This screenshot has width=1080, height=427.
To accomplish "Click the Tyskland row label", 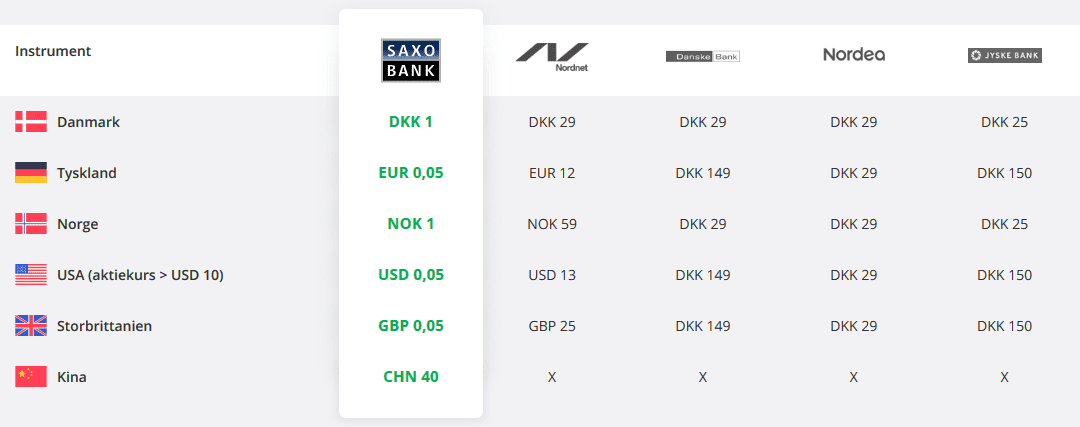I will coord(87,173).
